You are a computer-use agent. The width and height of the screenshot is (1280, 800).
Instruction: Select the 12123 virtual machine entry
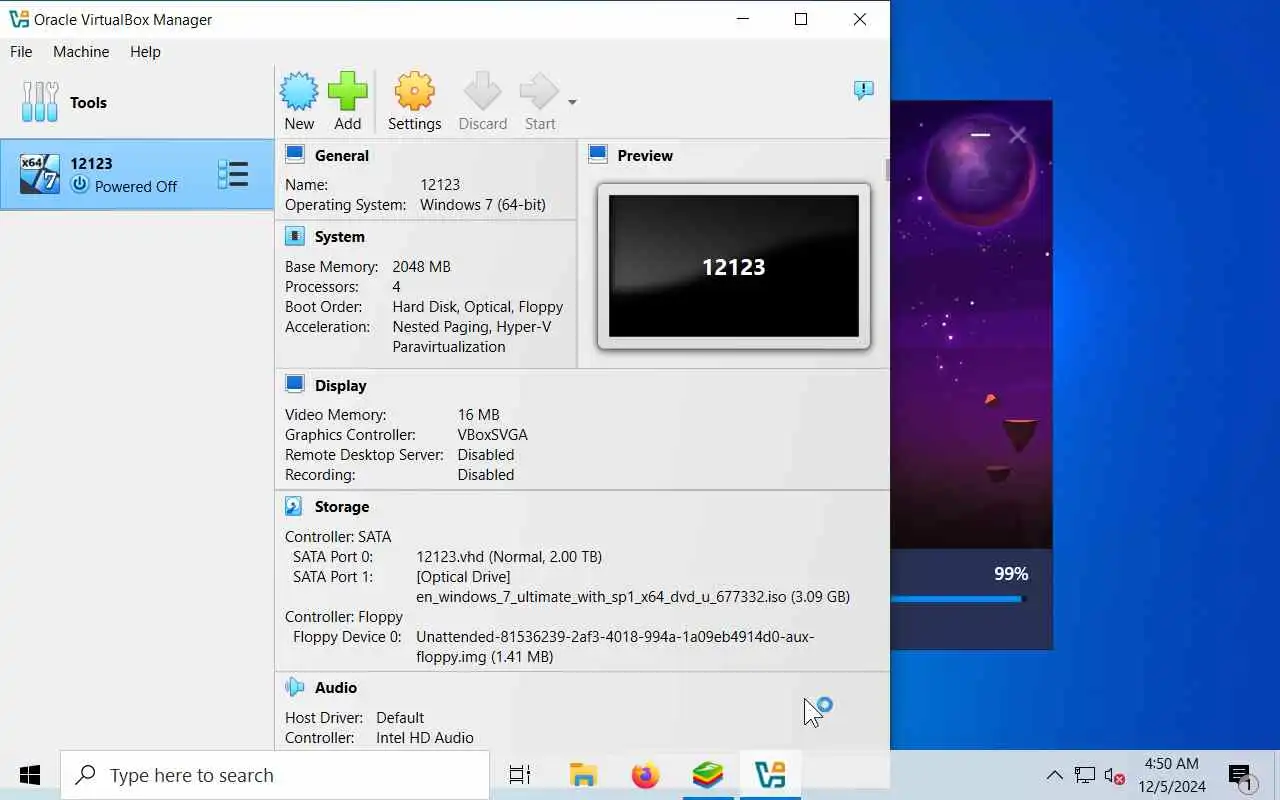(137, 174)
